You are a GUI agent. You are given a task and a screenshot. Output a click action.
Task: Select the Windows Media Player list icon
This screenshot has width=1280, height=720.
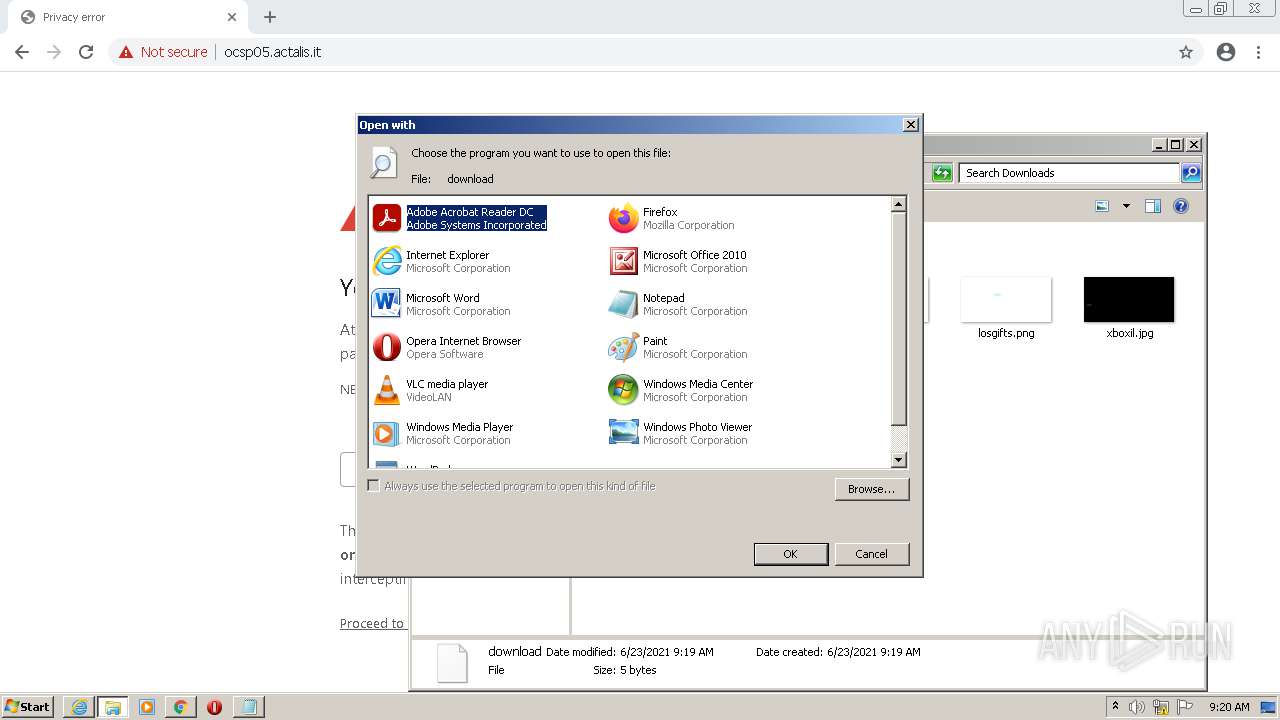pyautogui.click(x=387, y=433)
